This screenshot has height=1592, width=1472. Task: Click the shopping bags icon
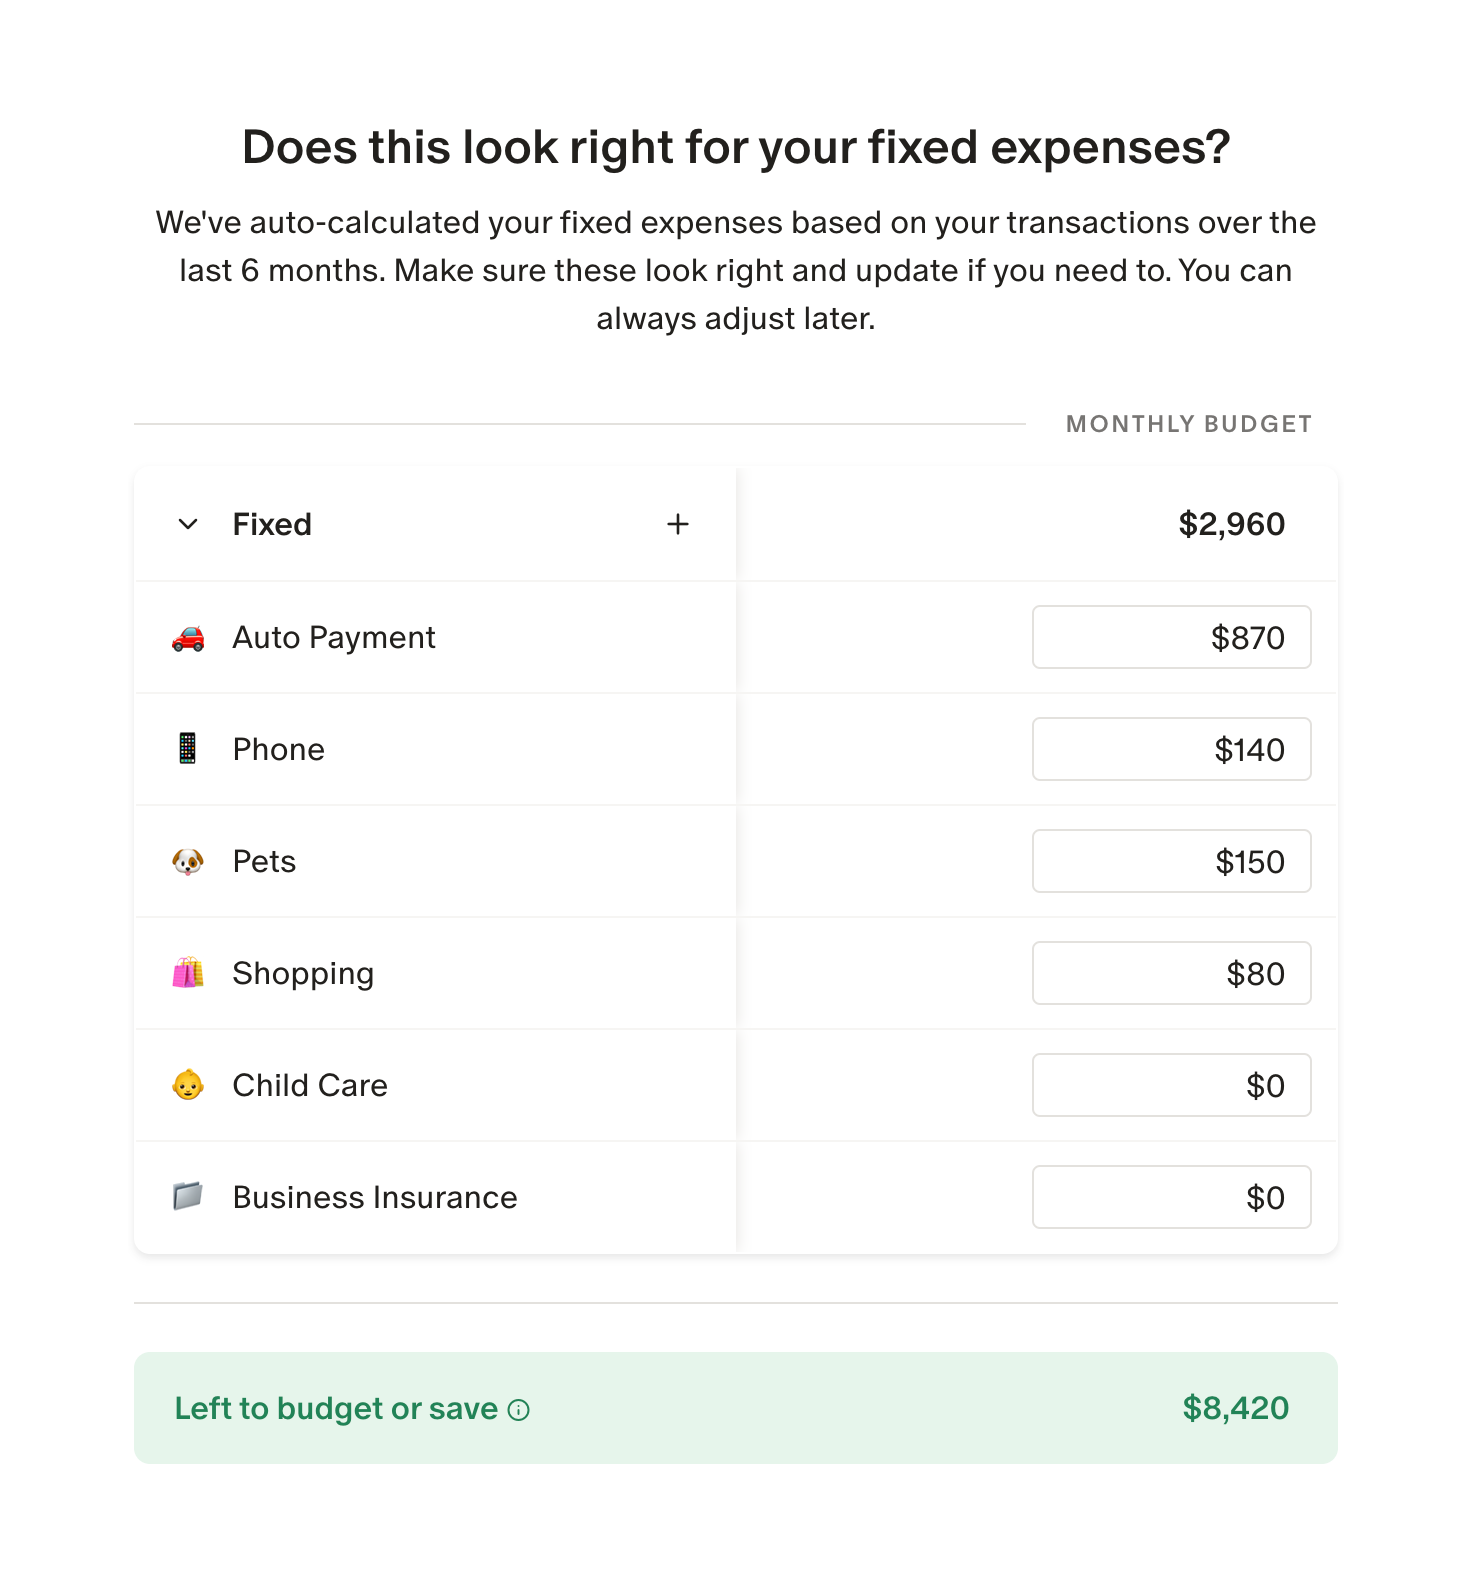pyautogui.click(x=188, y=973)
